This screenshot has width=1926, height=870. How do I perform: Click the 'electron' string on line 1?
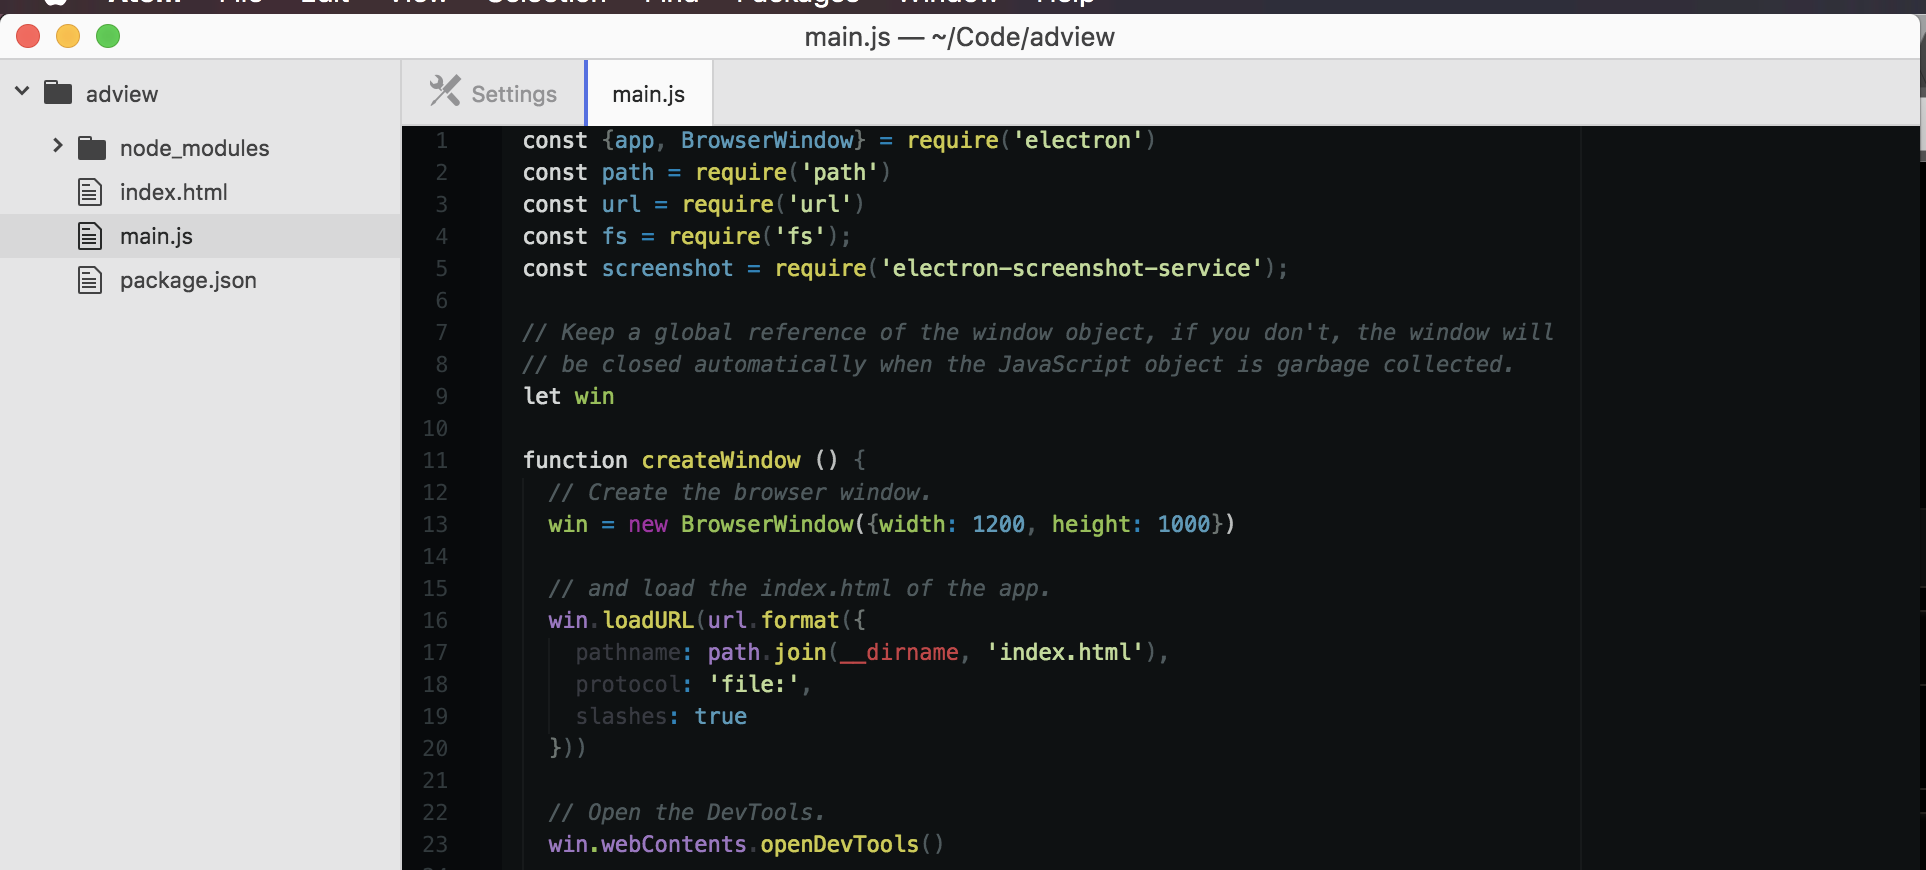coord(1078,140)
